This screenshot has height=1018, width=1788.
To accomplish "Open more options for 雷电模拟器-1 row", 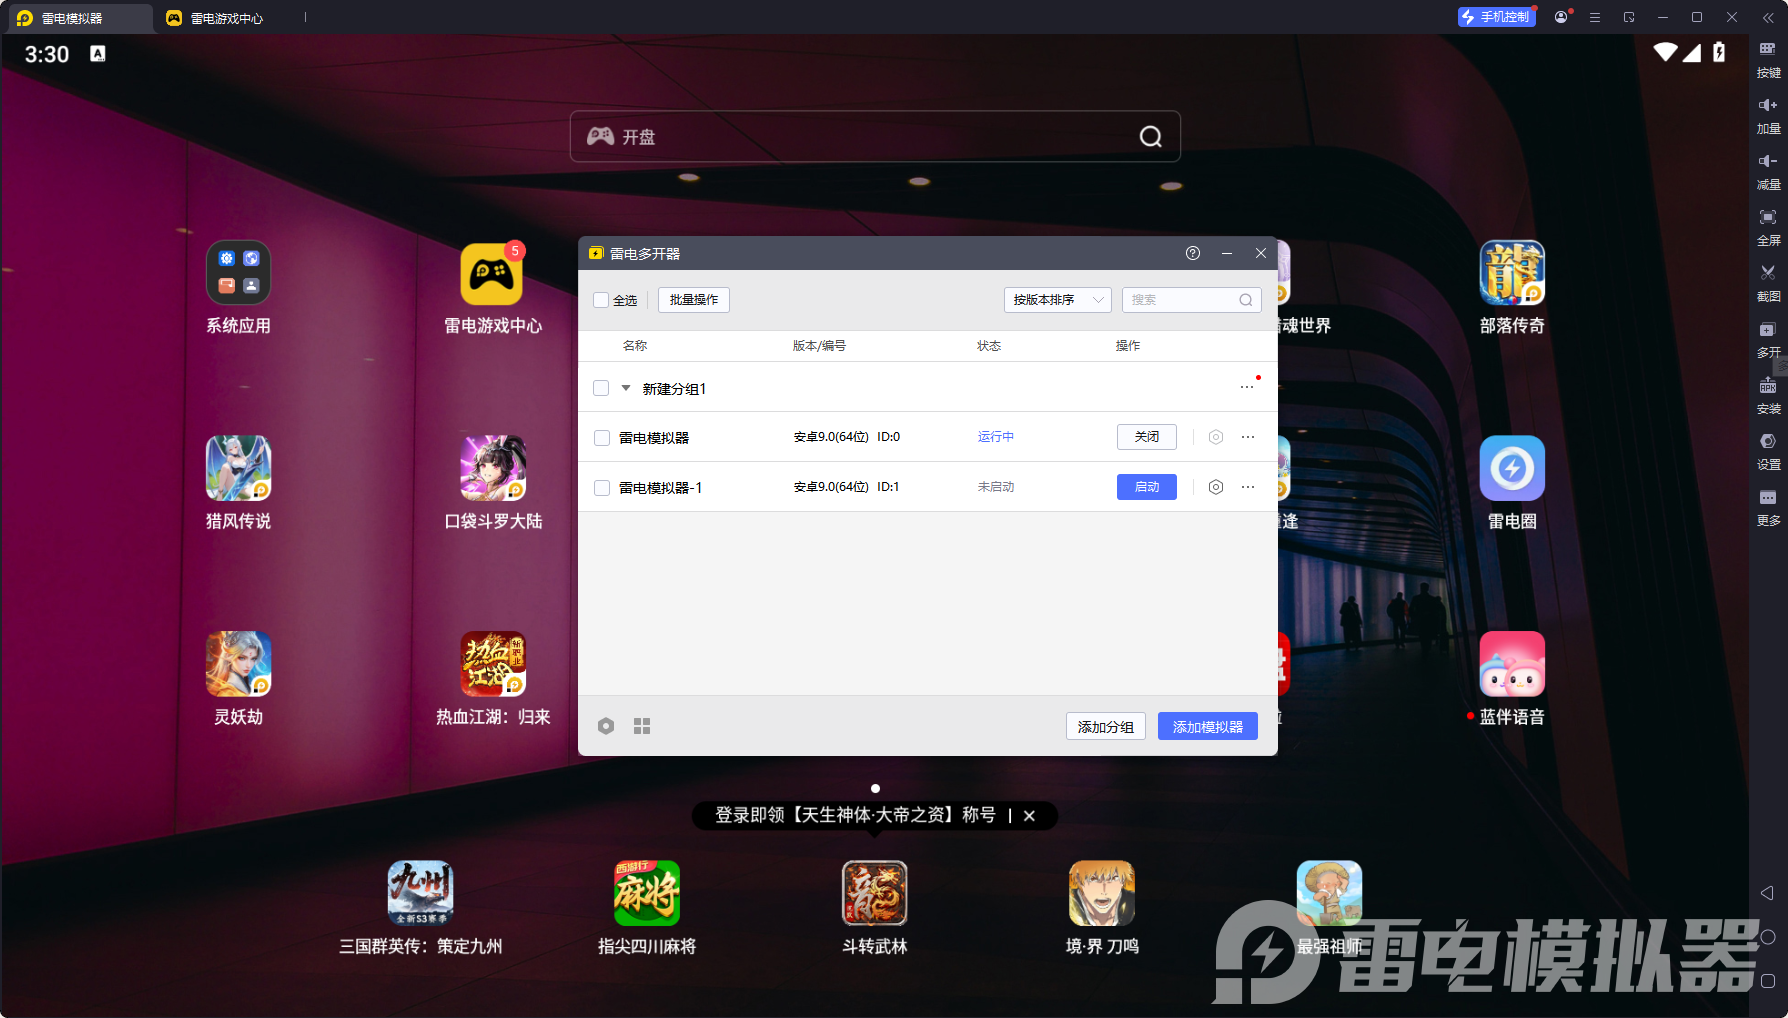I will tap(1248, 487).
